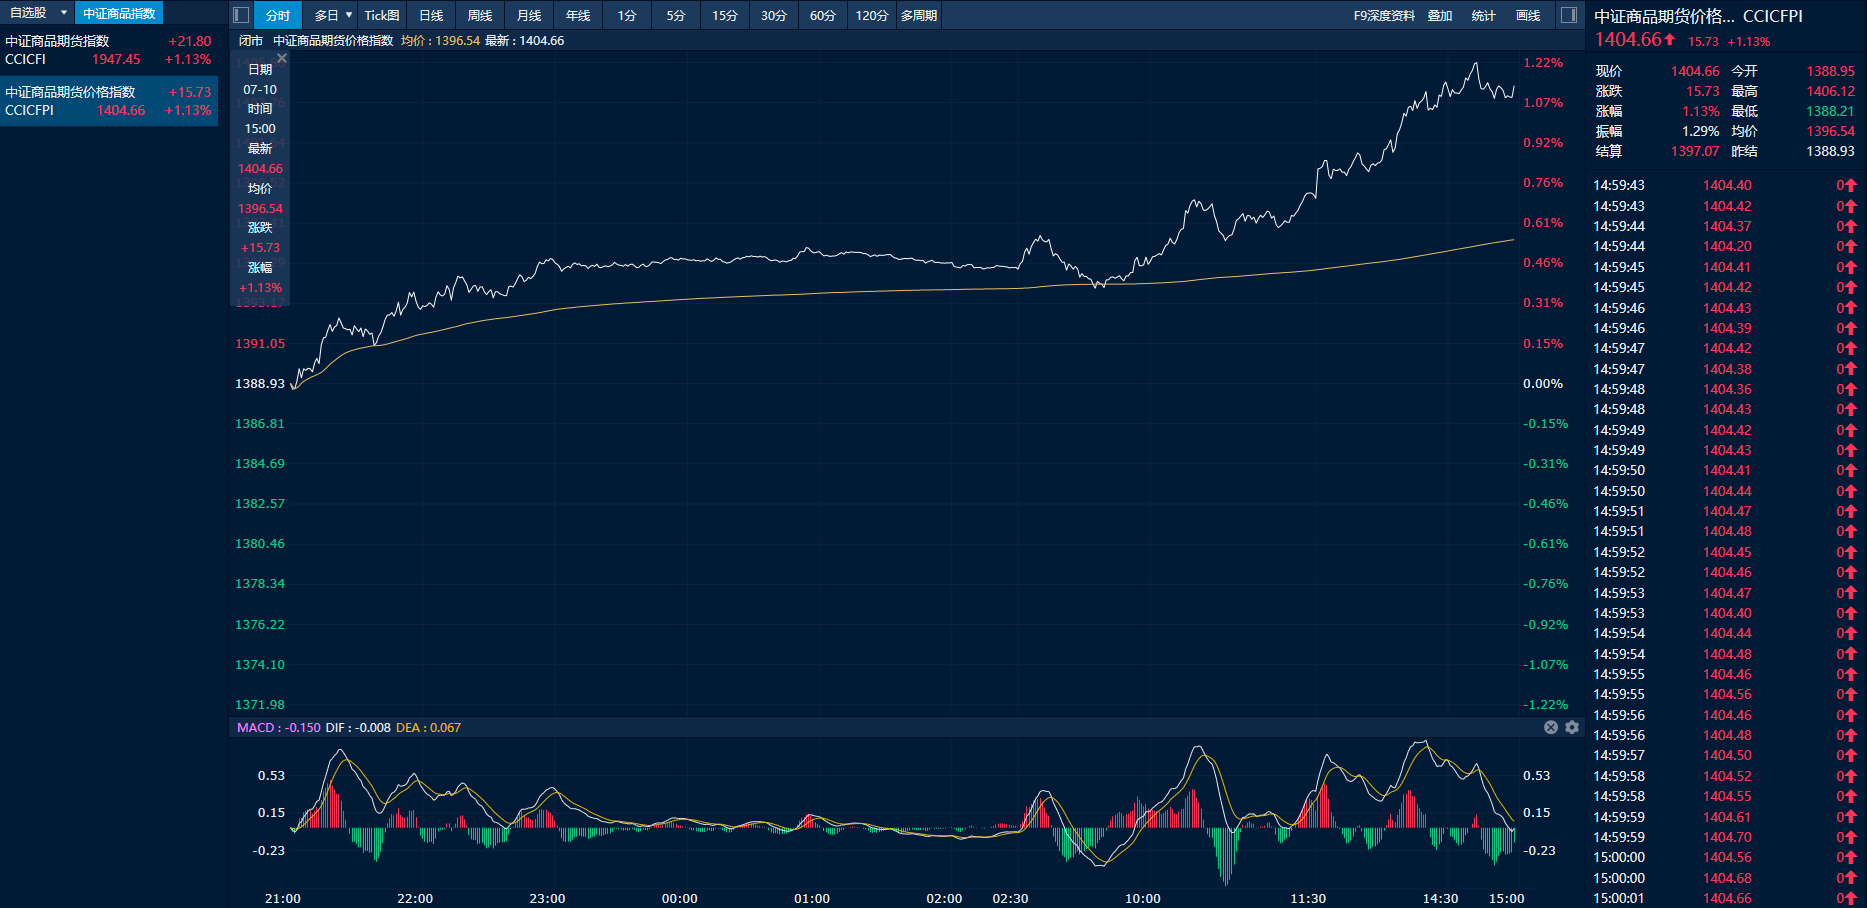Select the 15分 period
The image size is (1867, 908).
click(725, 15)
